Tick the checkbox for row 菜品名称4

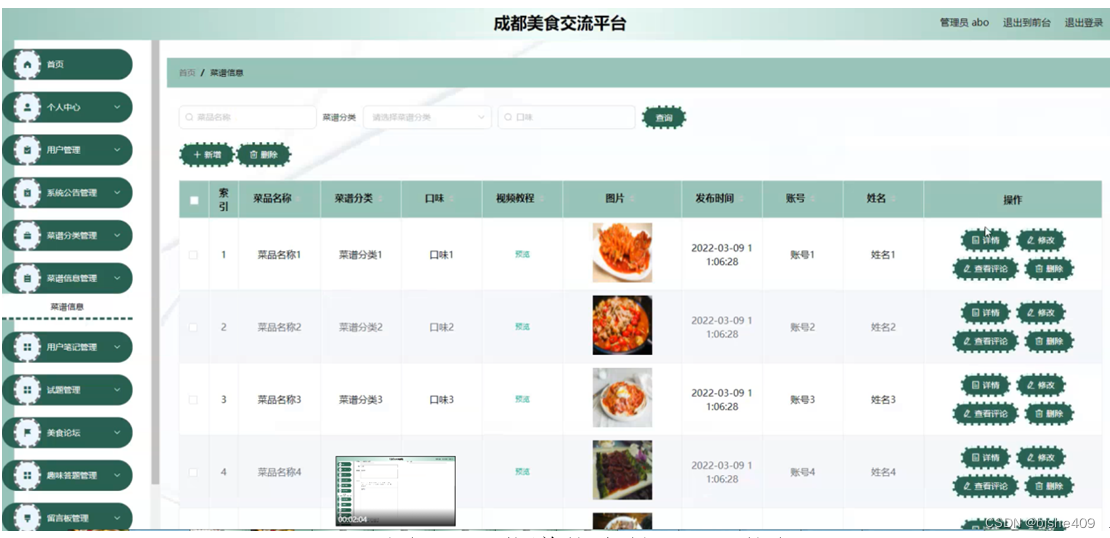tap(193, 472)
